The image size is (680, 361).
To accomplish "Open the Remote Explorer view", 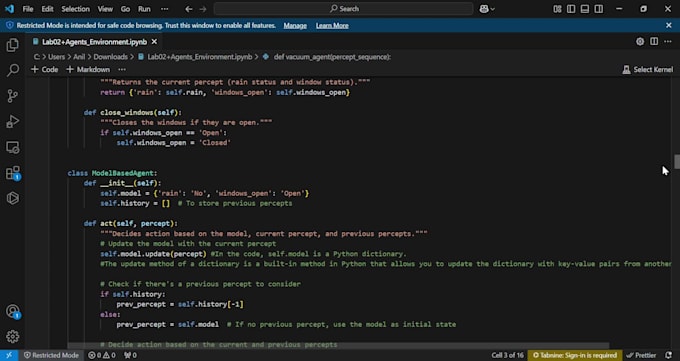I will 13,147.
